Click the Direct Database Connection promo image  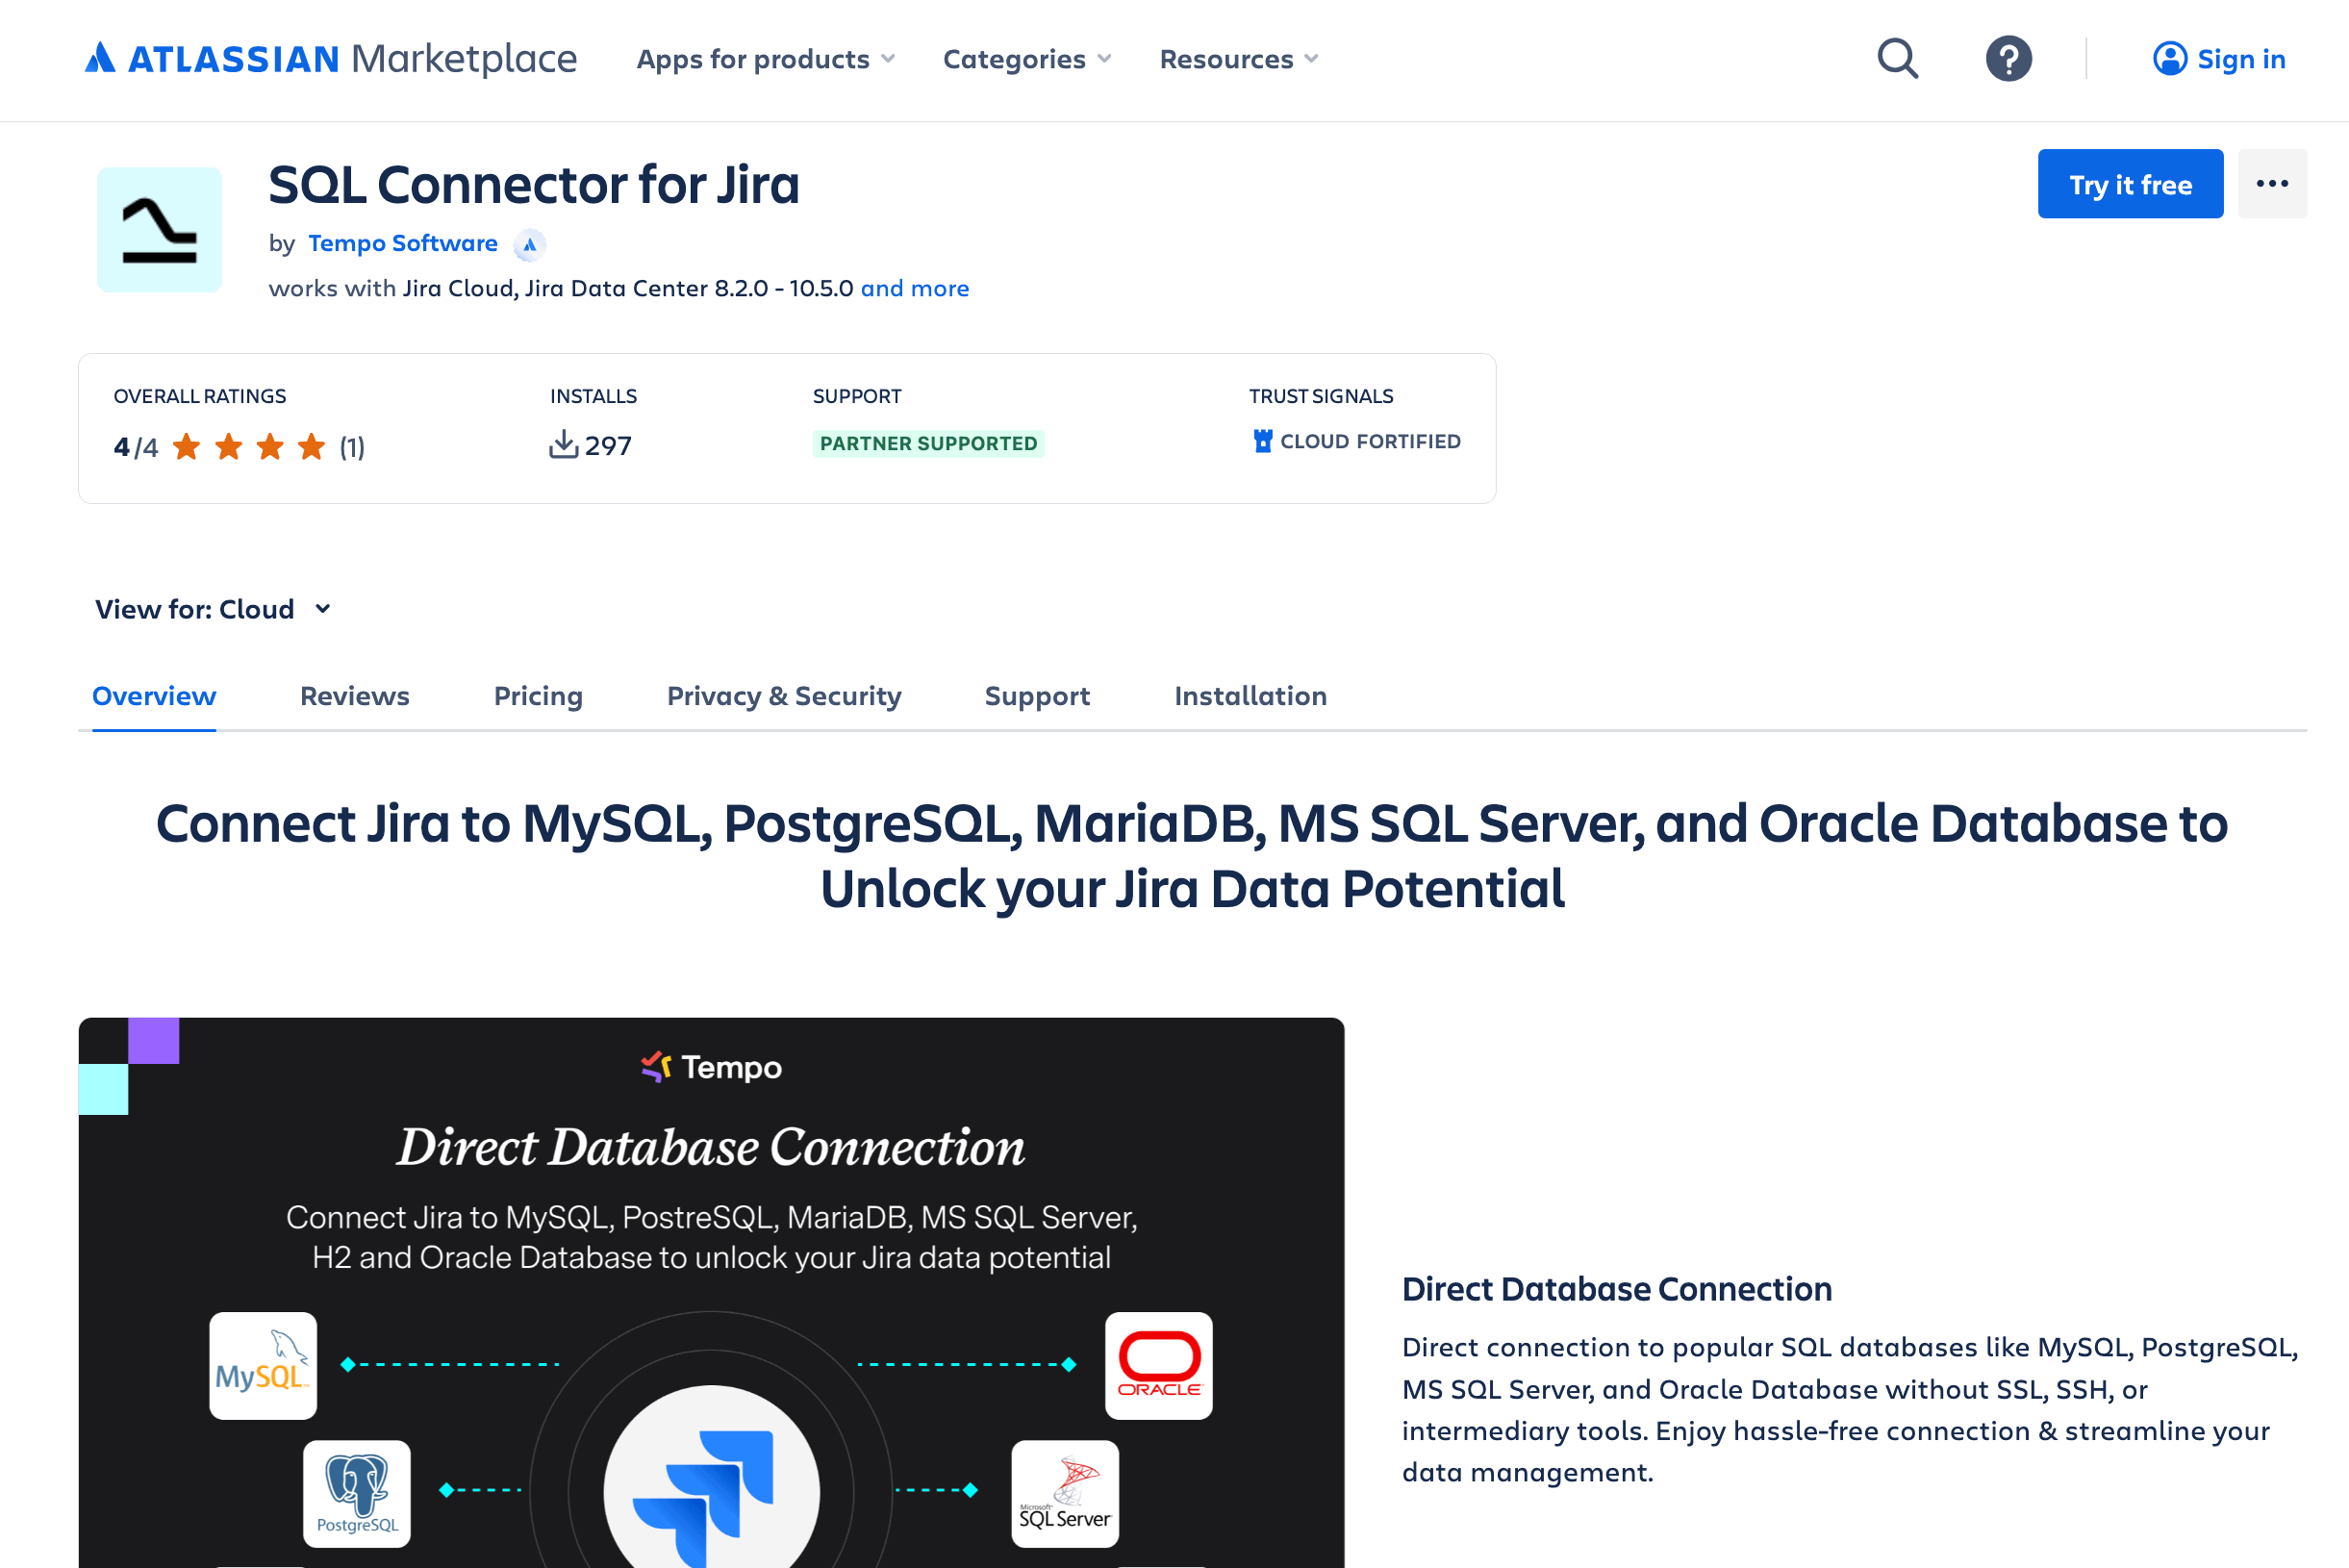711,1290
